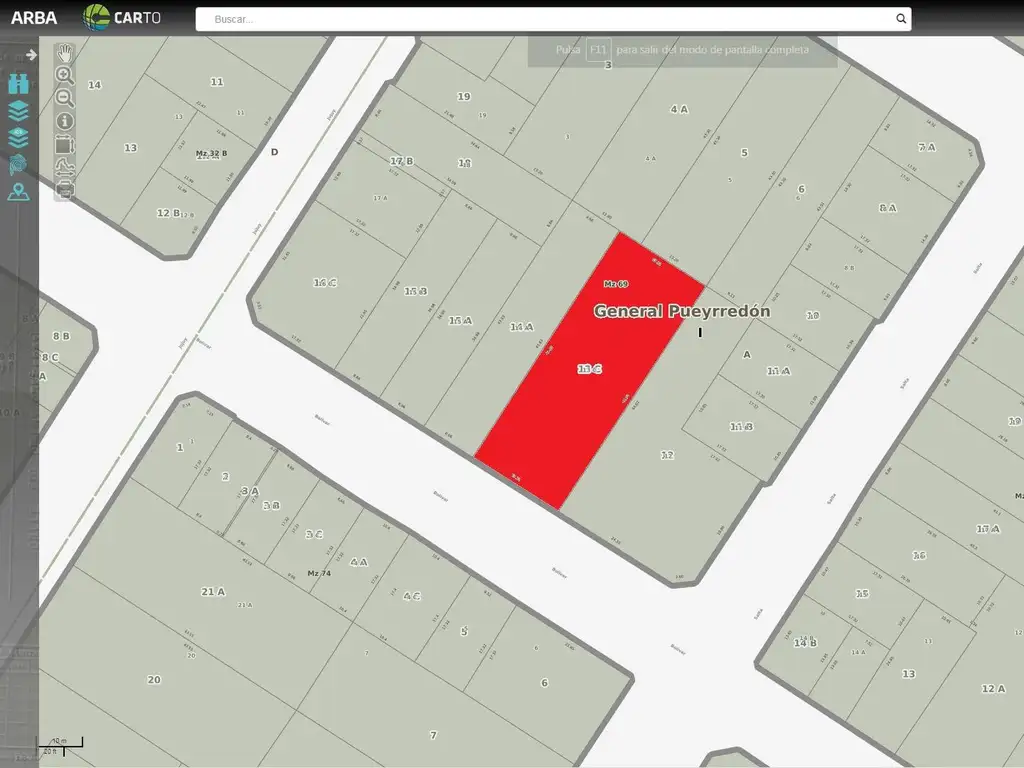Click the print map icon
The height and width of the screenshot is (768, 1024).
[65, 190]
